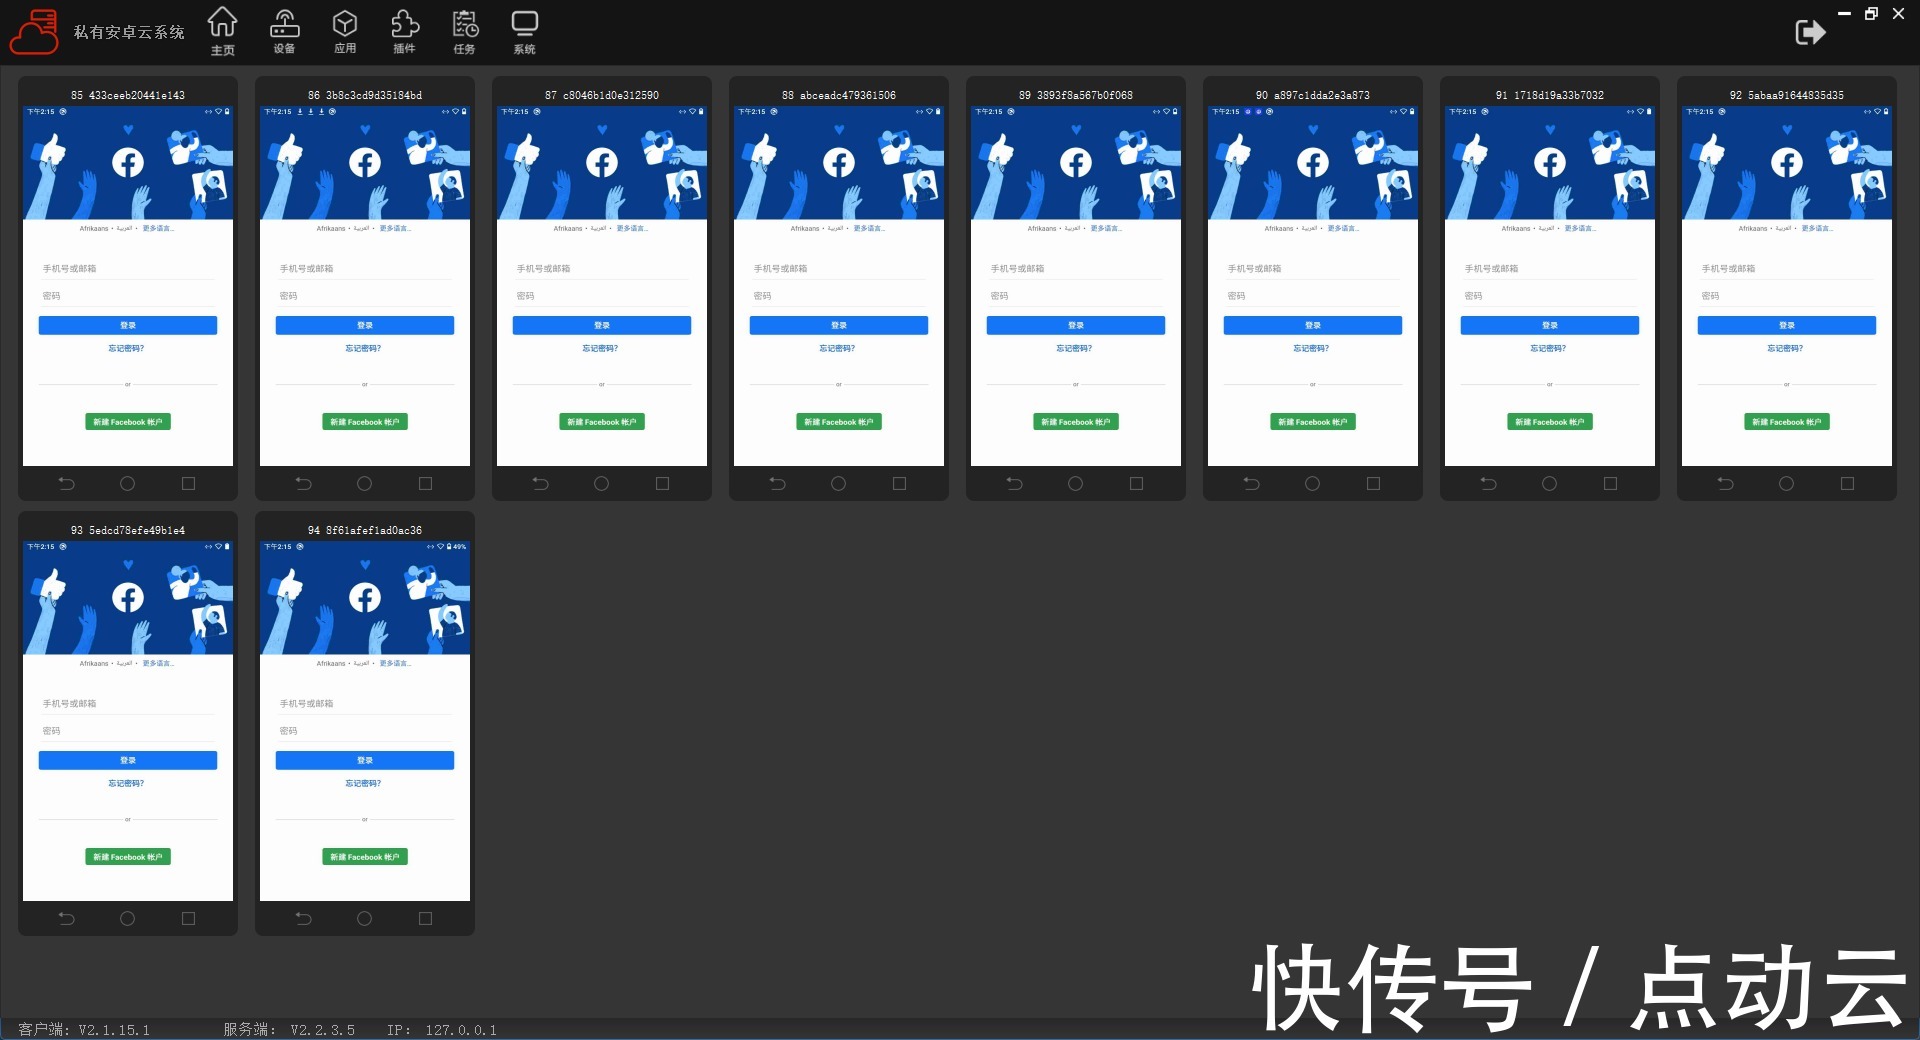Focus 手机号或邮箱 field on device 85
Image resolution: width=1920 pixels, height=1040 pixels.
pyautogui.click(x=128, y=268)
